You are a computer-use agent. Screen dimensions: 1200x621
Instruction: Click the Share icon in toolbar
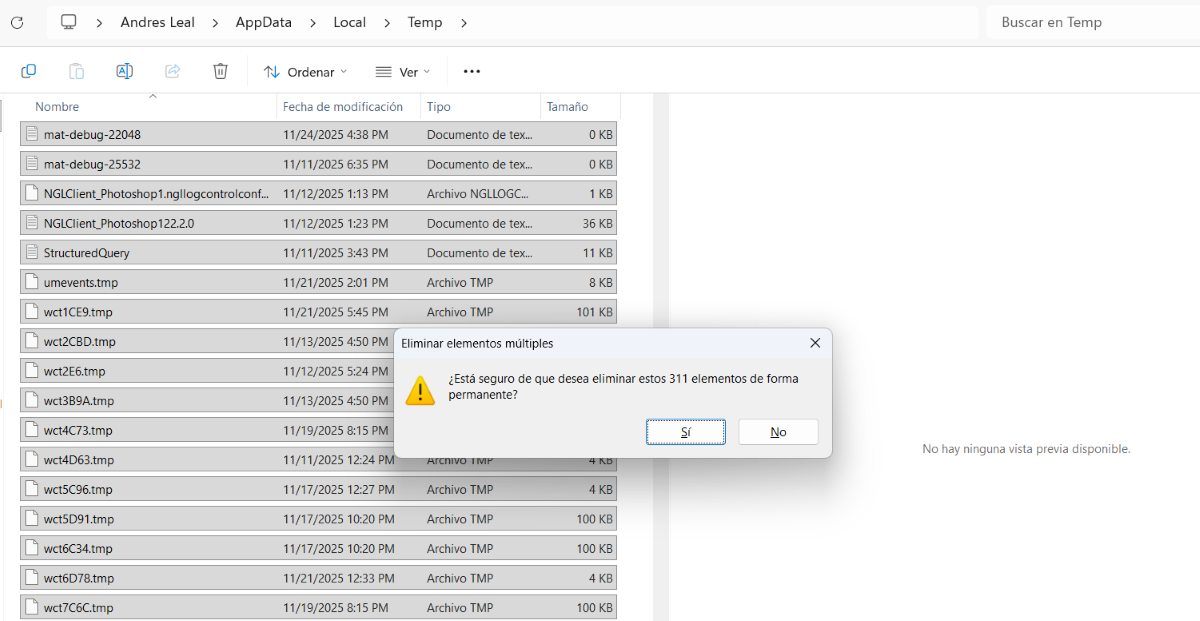(172, 71)
